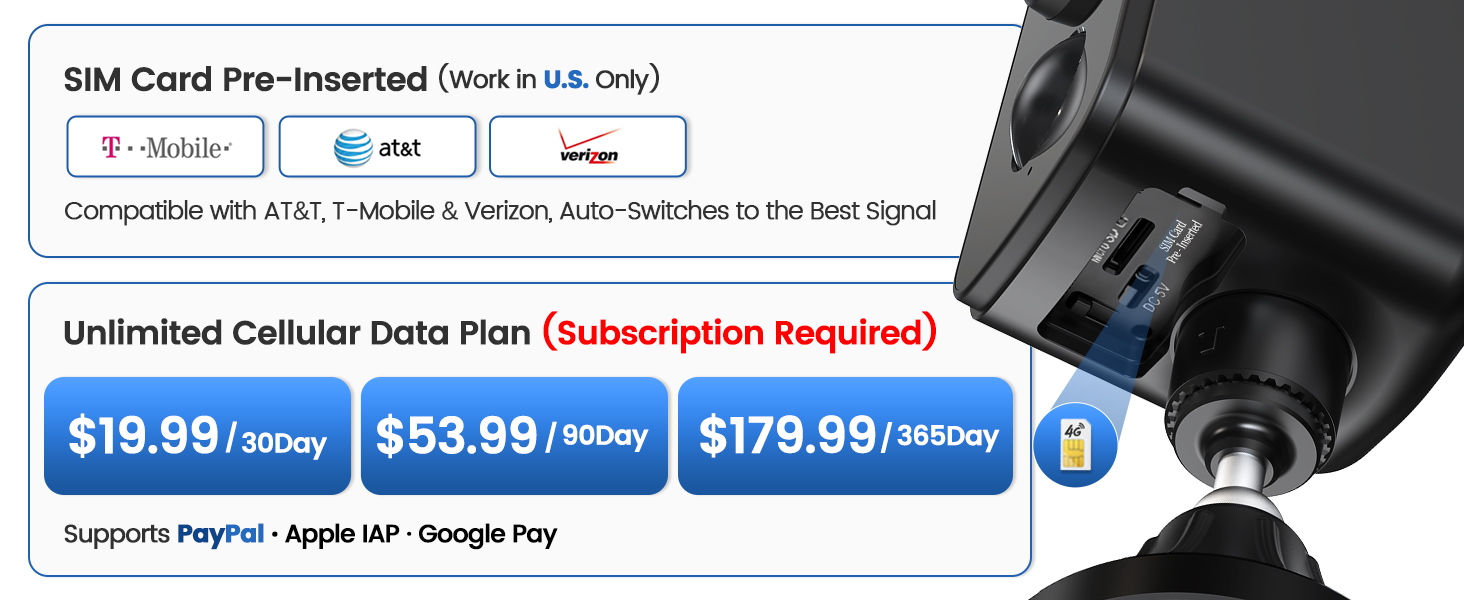This screenshot has height=600, width=1464.
Task: Click the blue U.S. text
Action: pos(565,80)
